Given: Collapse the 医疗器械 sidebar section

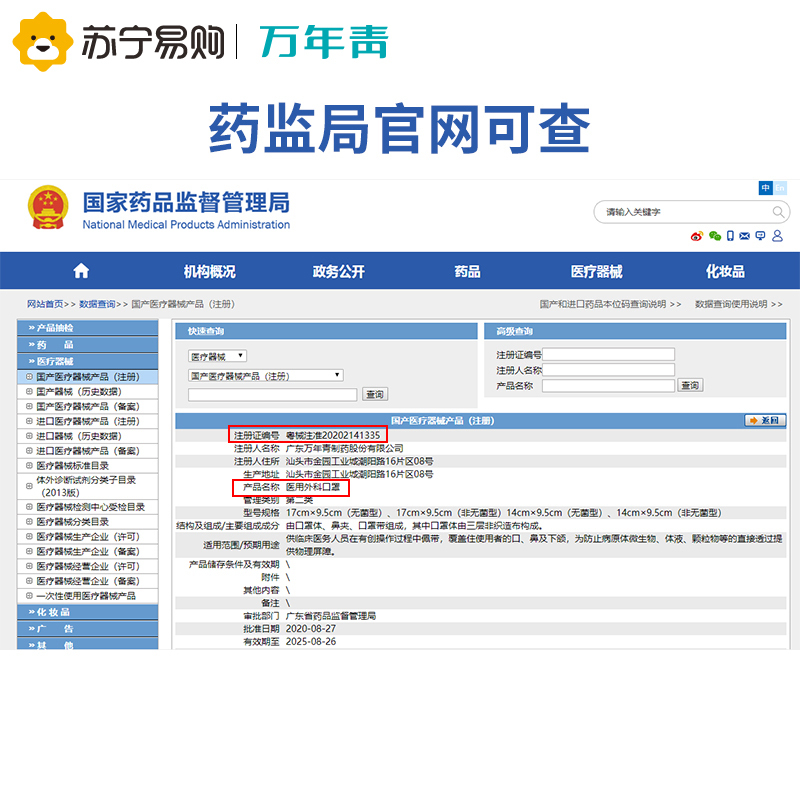Looking at the screenshot, I should [x=88, y=361].
